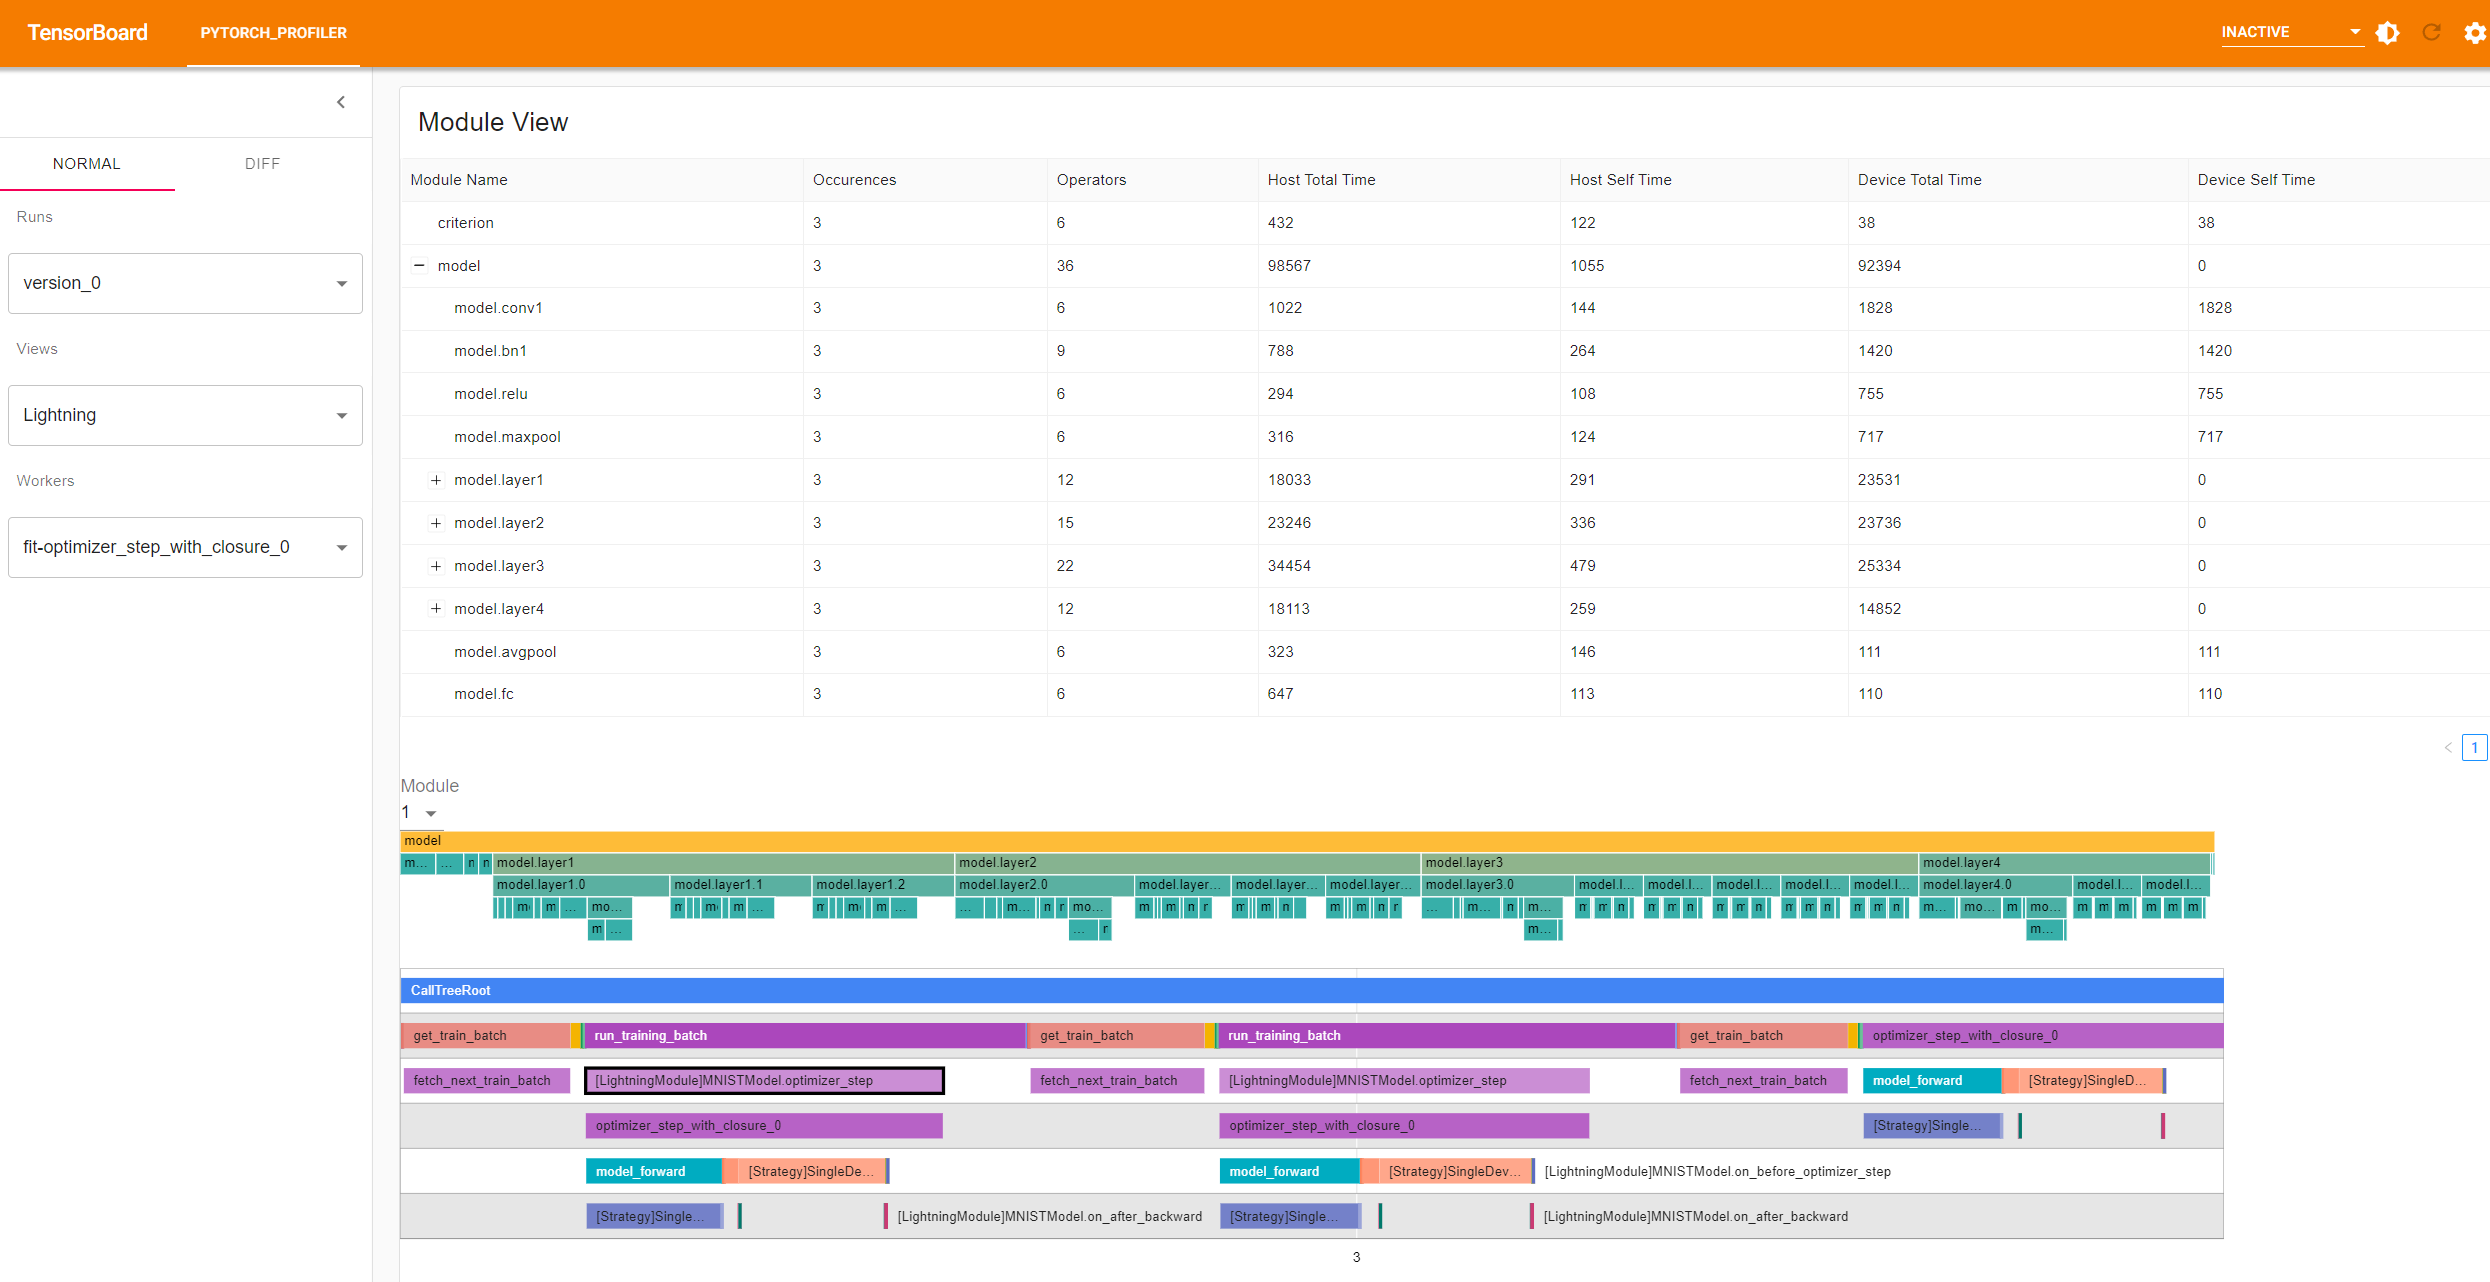This screenshot has height=1282, width=2490.
Task: Click the first get_train_batch bar
Action: tap(486, 1036)
